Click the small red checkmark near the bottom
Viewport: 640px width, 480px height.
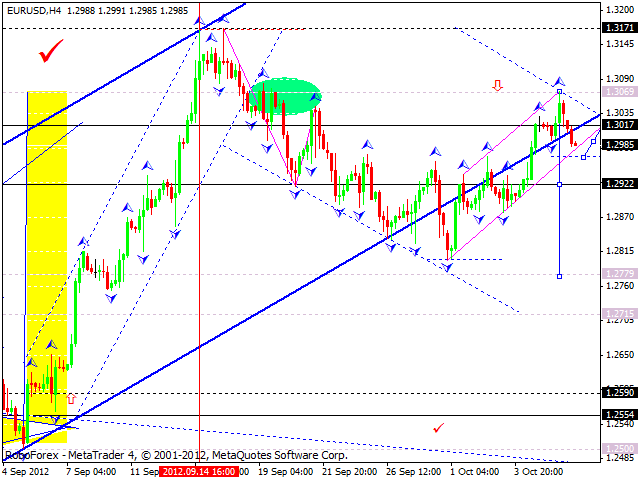tap(438, 428)
